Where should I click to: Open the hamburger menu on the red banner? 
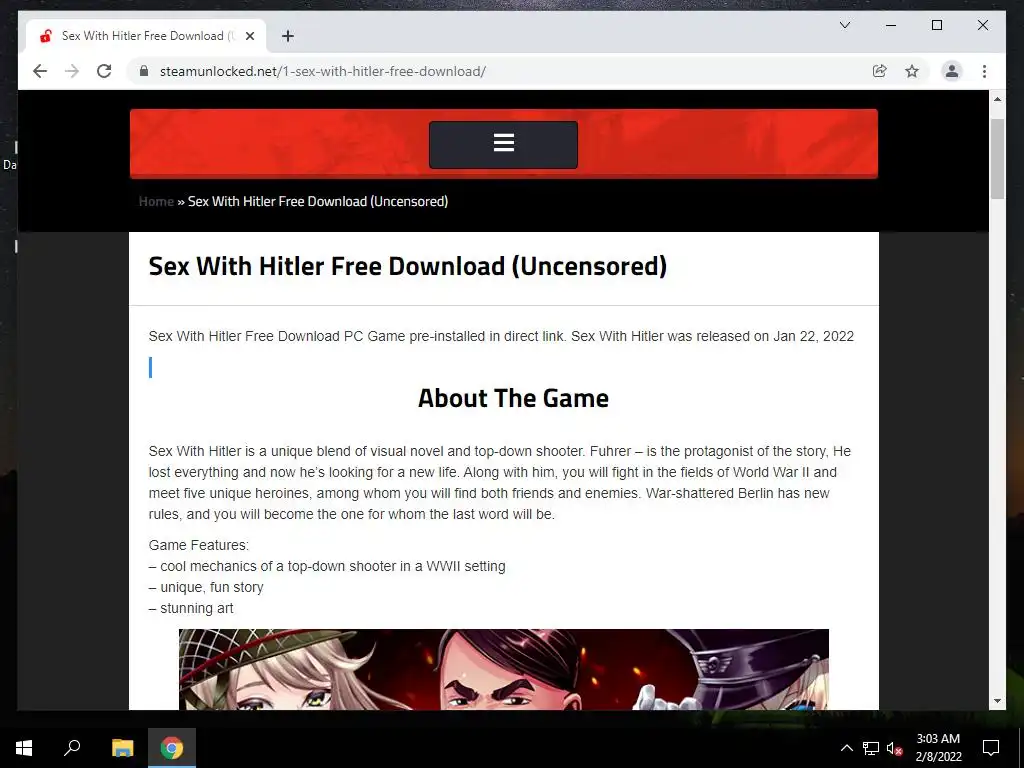click(504, 144)
